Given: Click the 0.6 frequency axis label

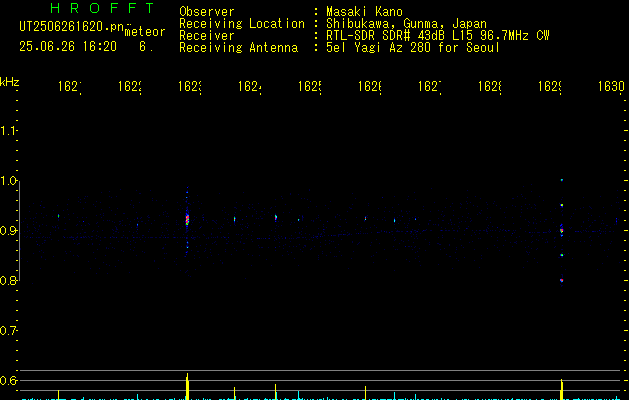Looking at the screenshot, I should (8, 380).
